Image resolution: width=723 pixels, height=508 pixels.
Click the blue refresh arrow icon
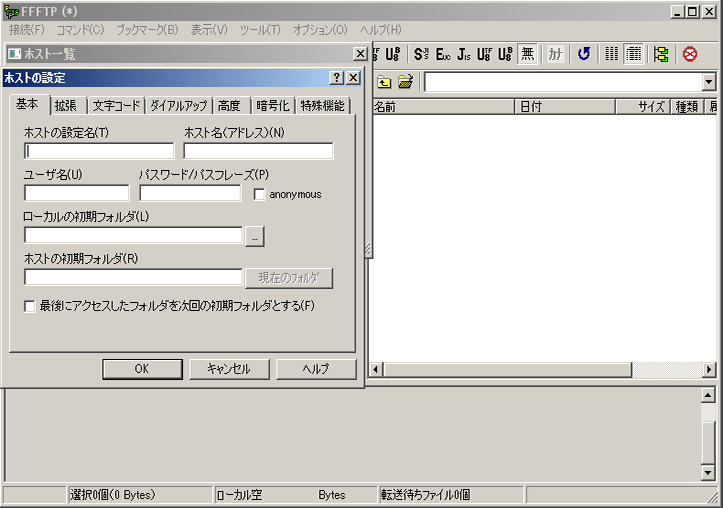coord(584,54)
